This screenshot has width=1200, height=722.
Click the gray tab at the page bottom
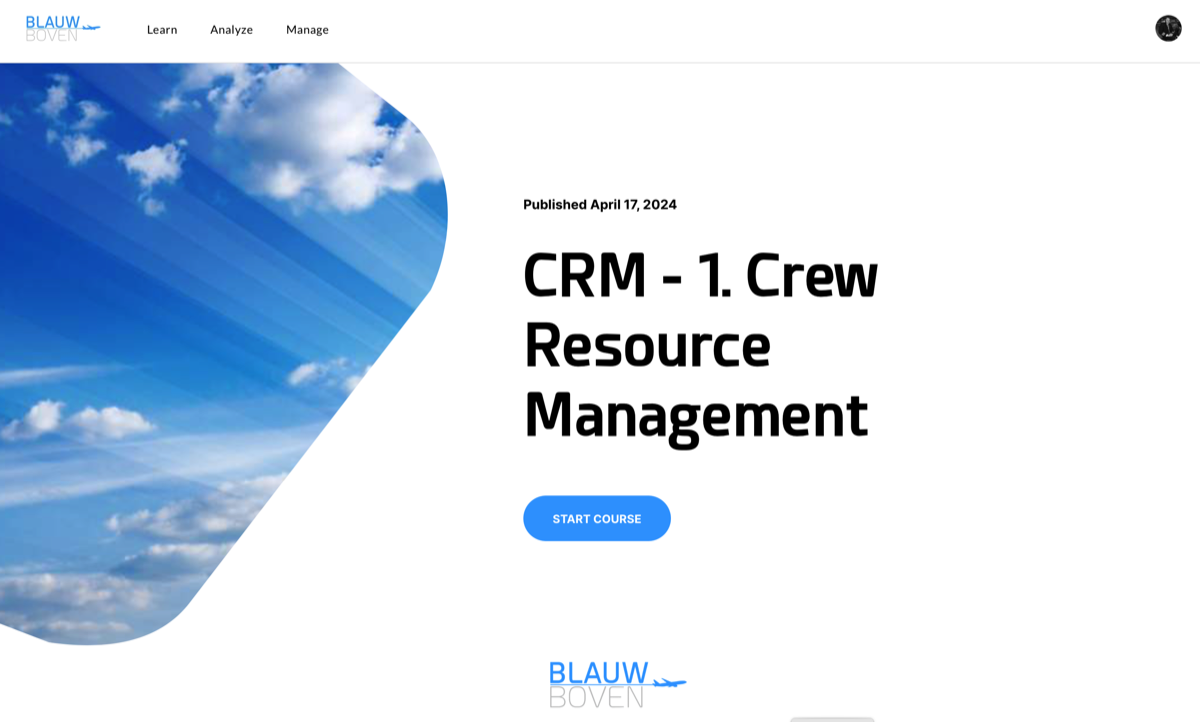point(832,719)
